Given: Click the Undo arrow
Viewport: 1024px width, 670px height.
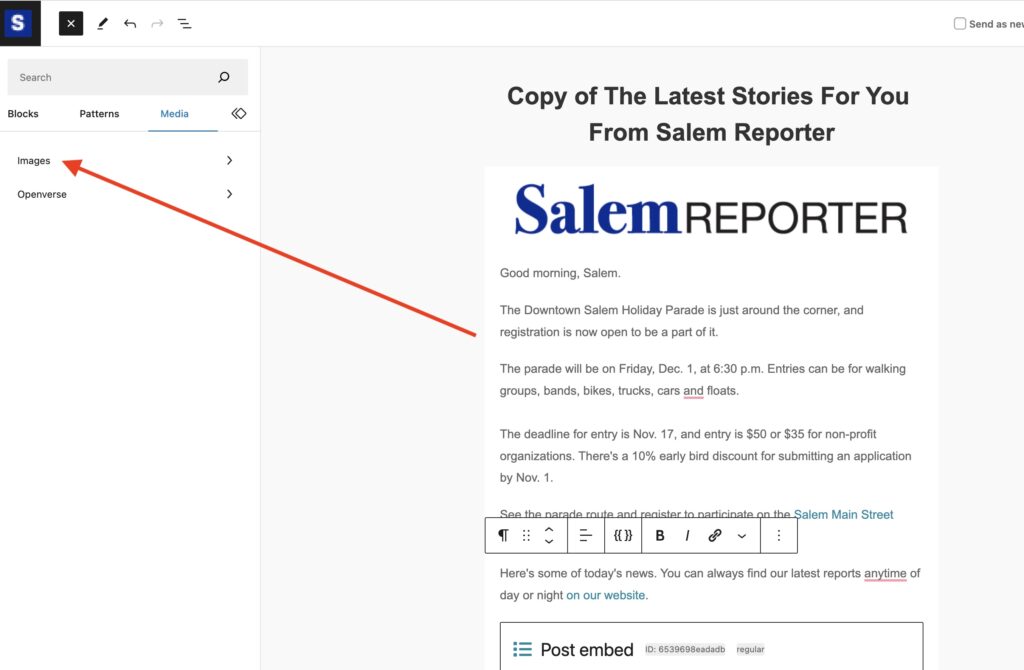Looking at the screenshot, I should point(130,23).
